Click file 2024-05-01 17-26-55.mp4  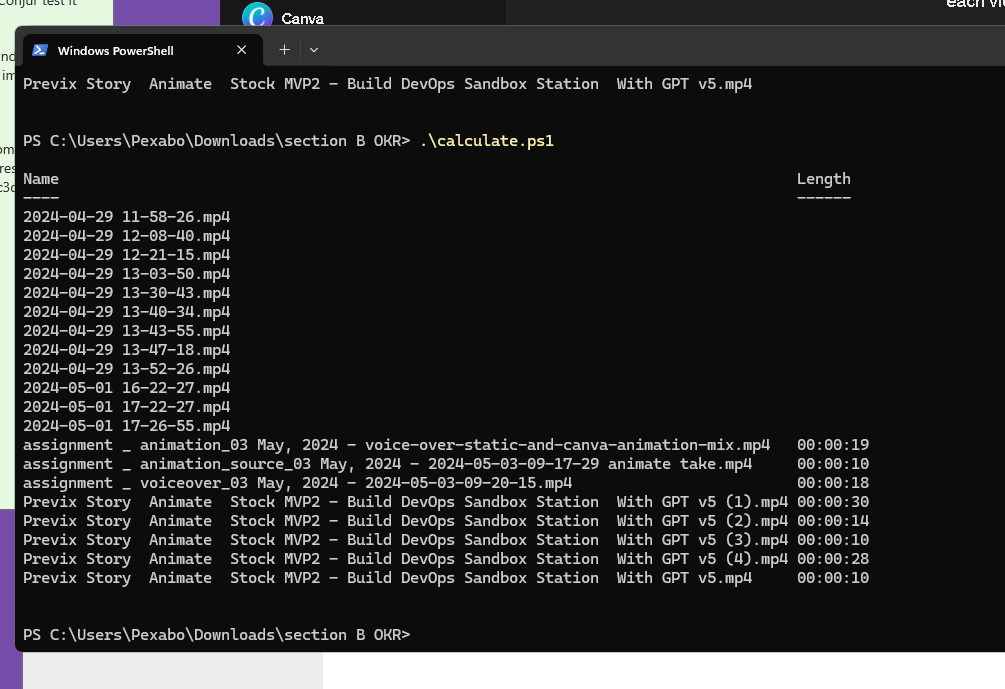point(126,426)
